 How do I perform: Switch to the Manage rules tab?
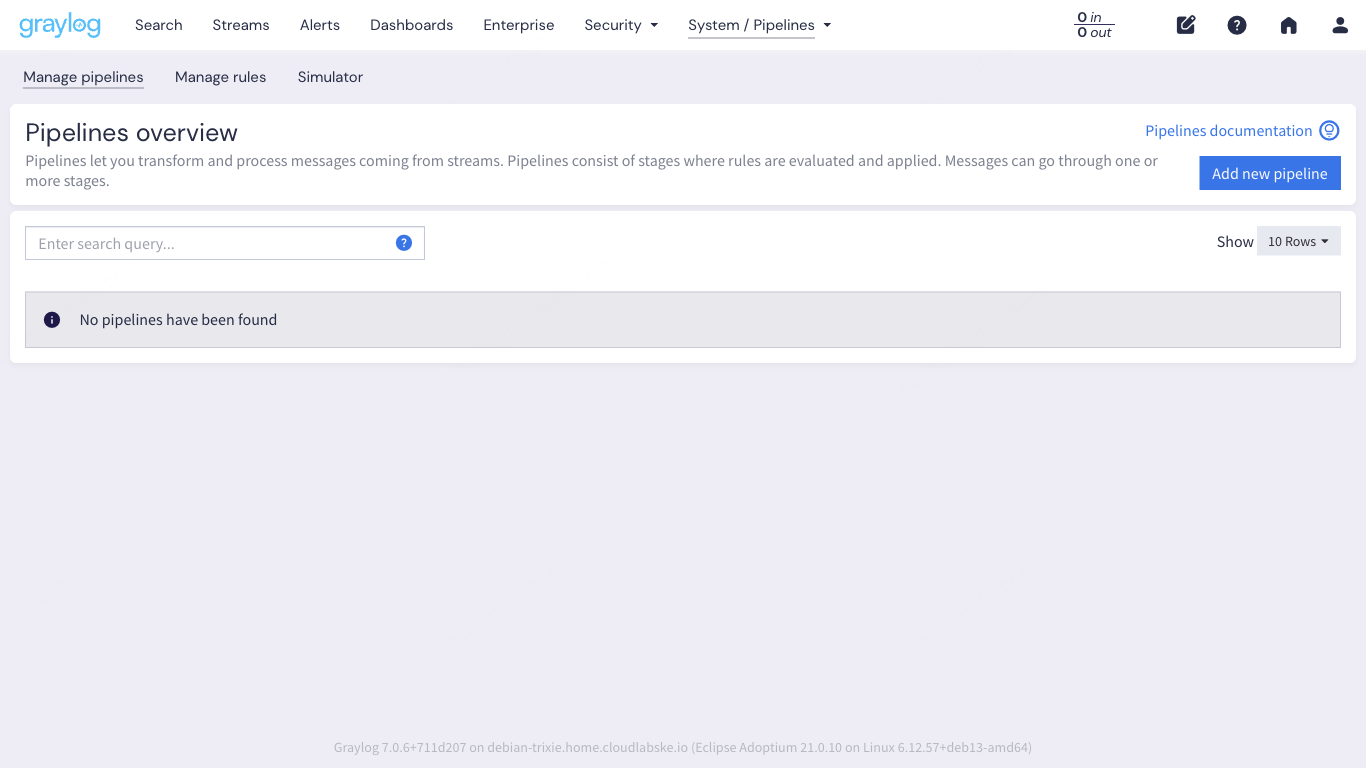pyautogui.click(x=220, y=77)
